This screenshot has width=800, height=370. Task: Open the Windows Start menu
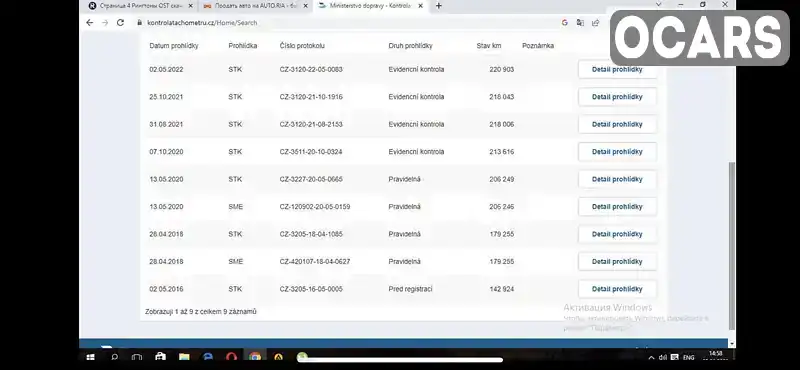click(91, 357)
